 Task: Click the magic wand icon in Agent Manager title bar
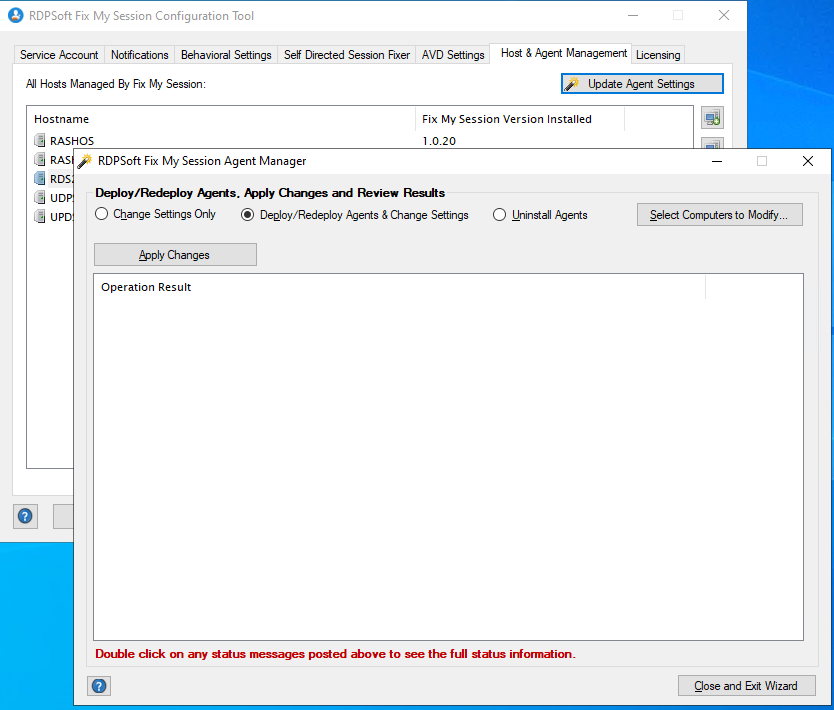click(x=85, y=161)
